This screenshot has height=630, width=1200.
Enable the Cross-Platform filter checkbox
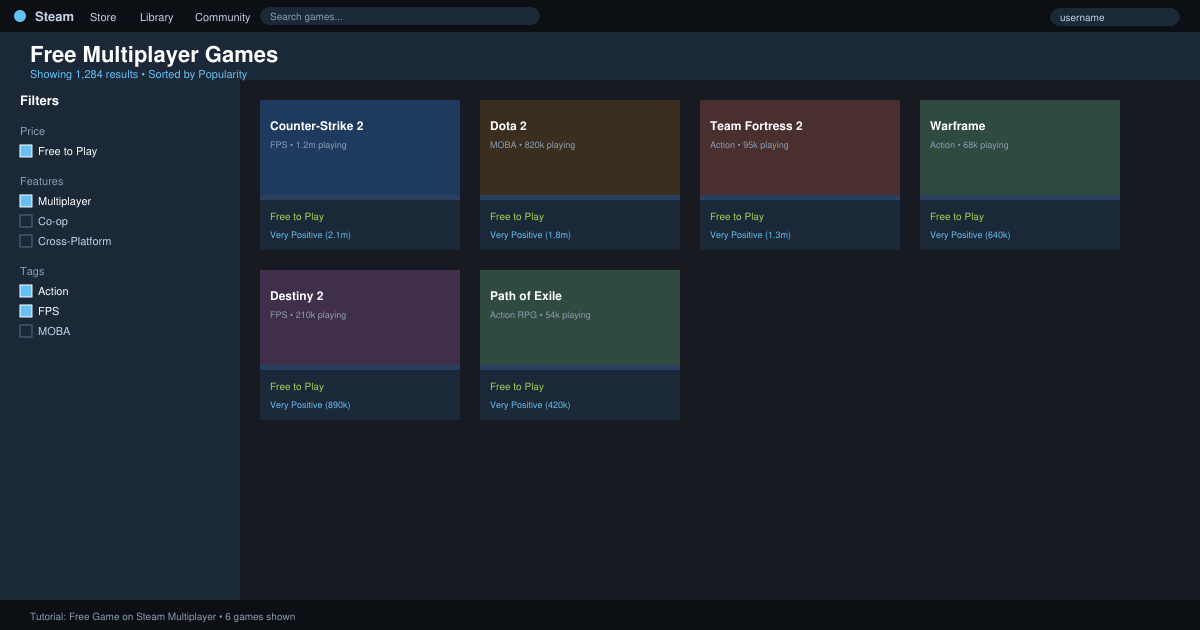[26, 241]
